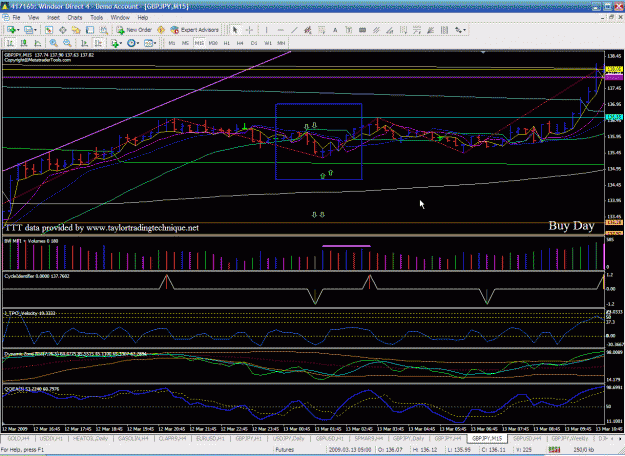Select the M1 timeframe

pyautogui.click(x=172, y=43)
